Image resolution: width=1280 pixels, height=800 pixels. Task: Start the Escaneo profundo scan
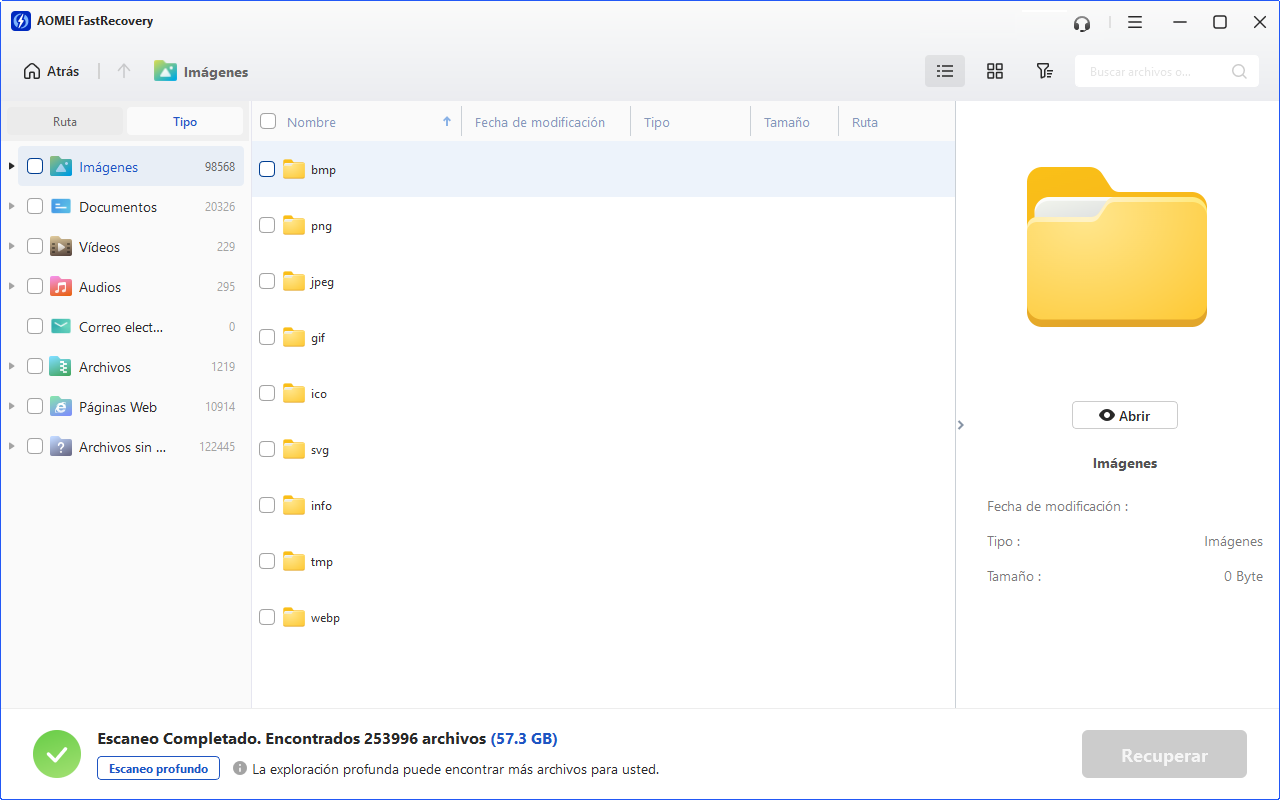[x=158, y=769]
